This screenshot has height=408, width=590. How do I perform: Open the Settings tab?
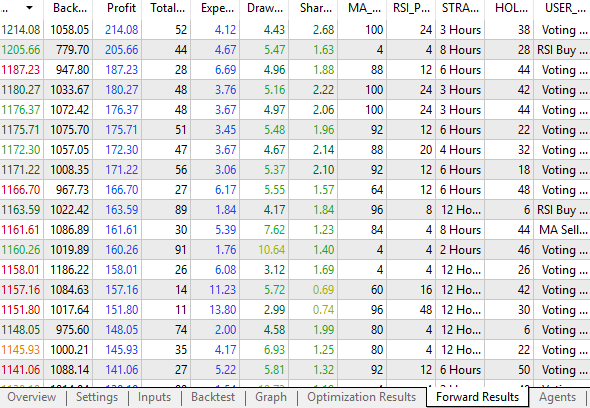[97, 397]
